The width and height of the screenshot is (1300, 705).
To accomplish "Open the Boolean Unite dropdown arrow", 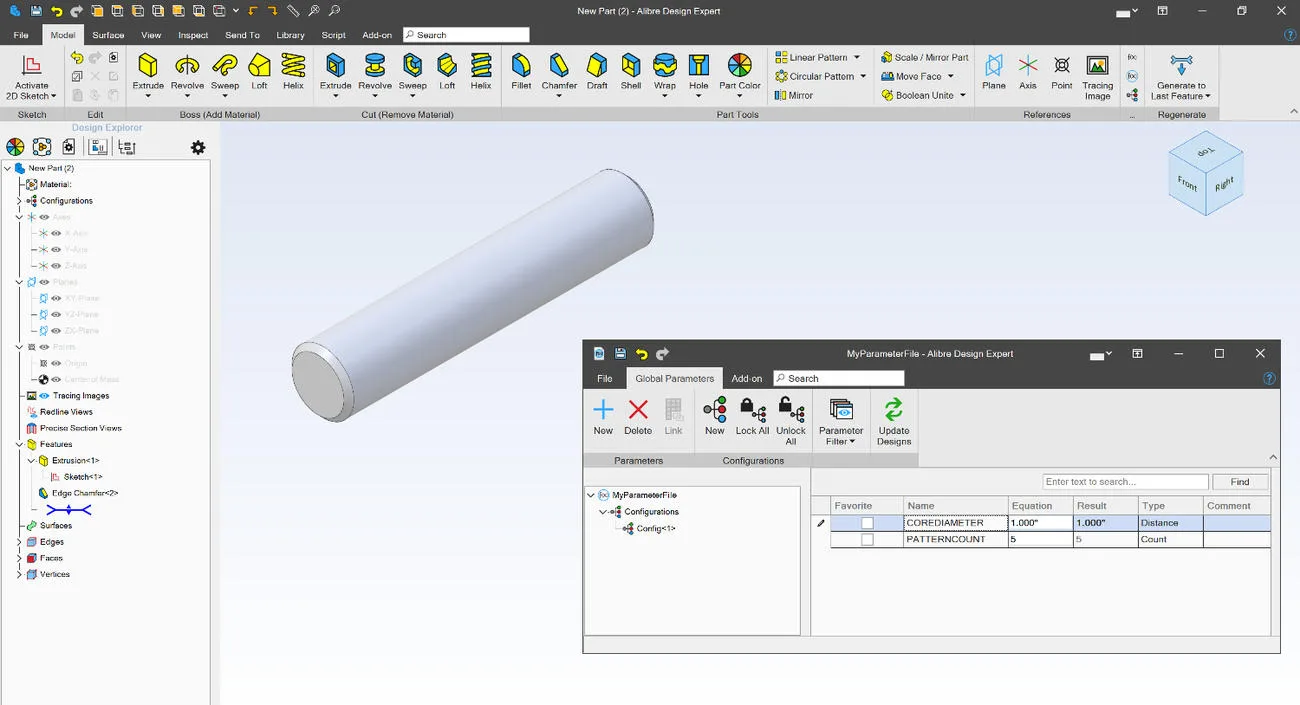I will (x=962, y=96).
